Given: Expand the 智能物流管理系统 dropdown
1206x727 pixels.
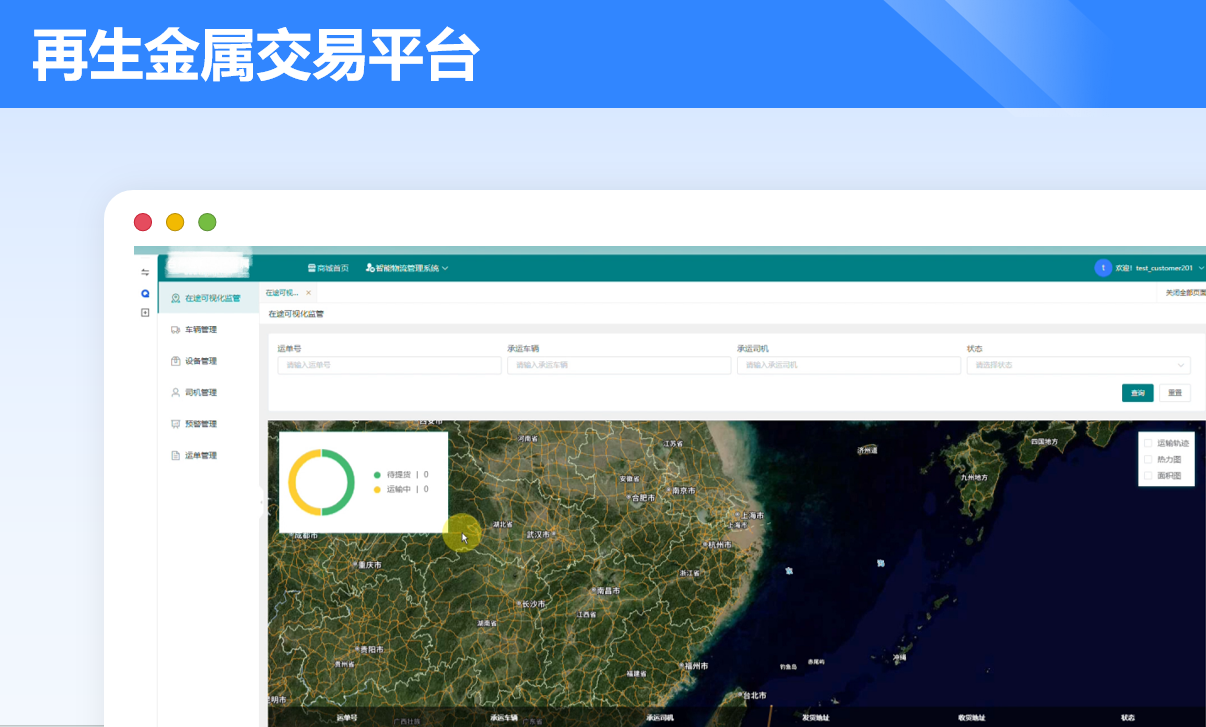Looking at the screenshot, I should [407, 268].
